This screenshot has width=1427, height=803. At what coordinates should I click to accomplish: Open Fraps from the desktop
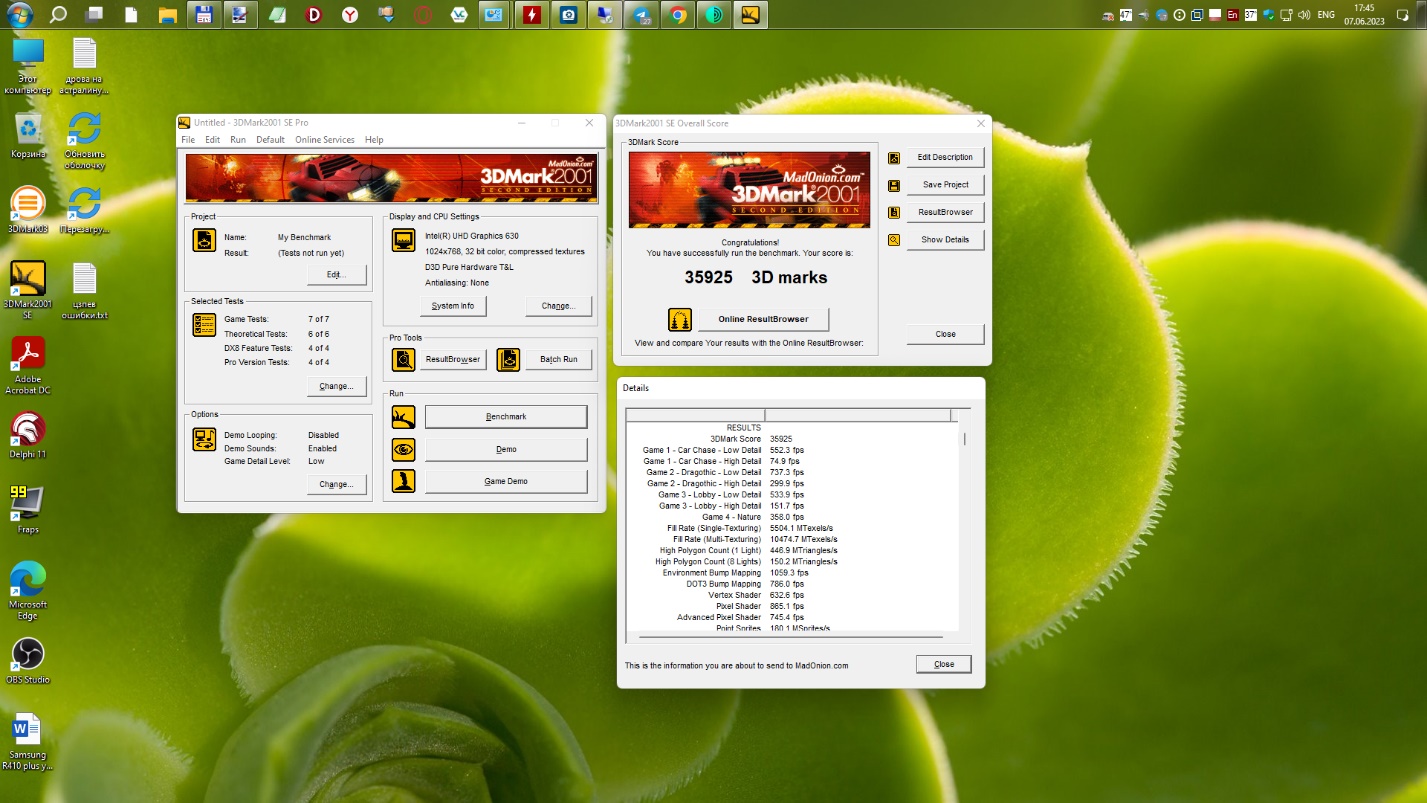click(x=27, y=503)
